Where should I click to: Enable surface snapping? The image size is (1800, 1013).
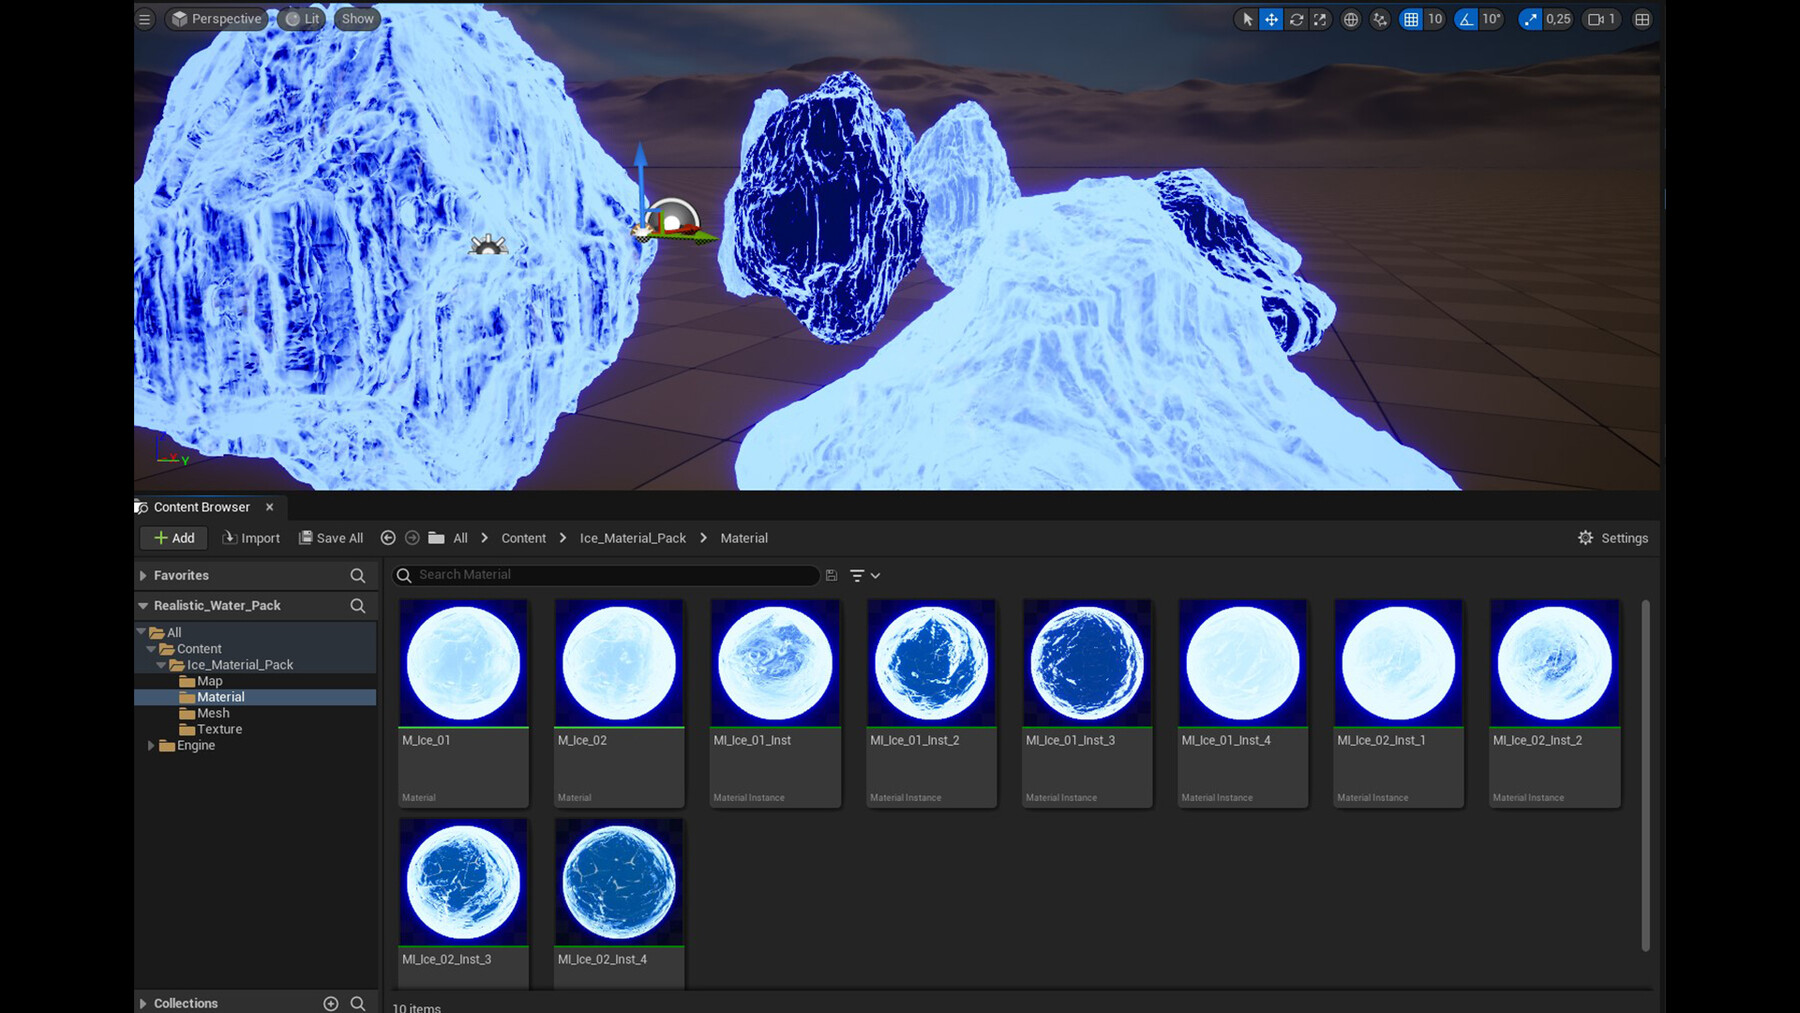click(1380, 19)
